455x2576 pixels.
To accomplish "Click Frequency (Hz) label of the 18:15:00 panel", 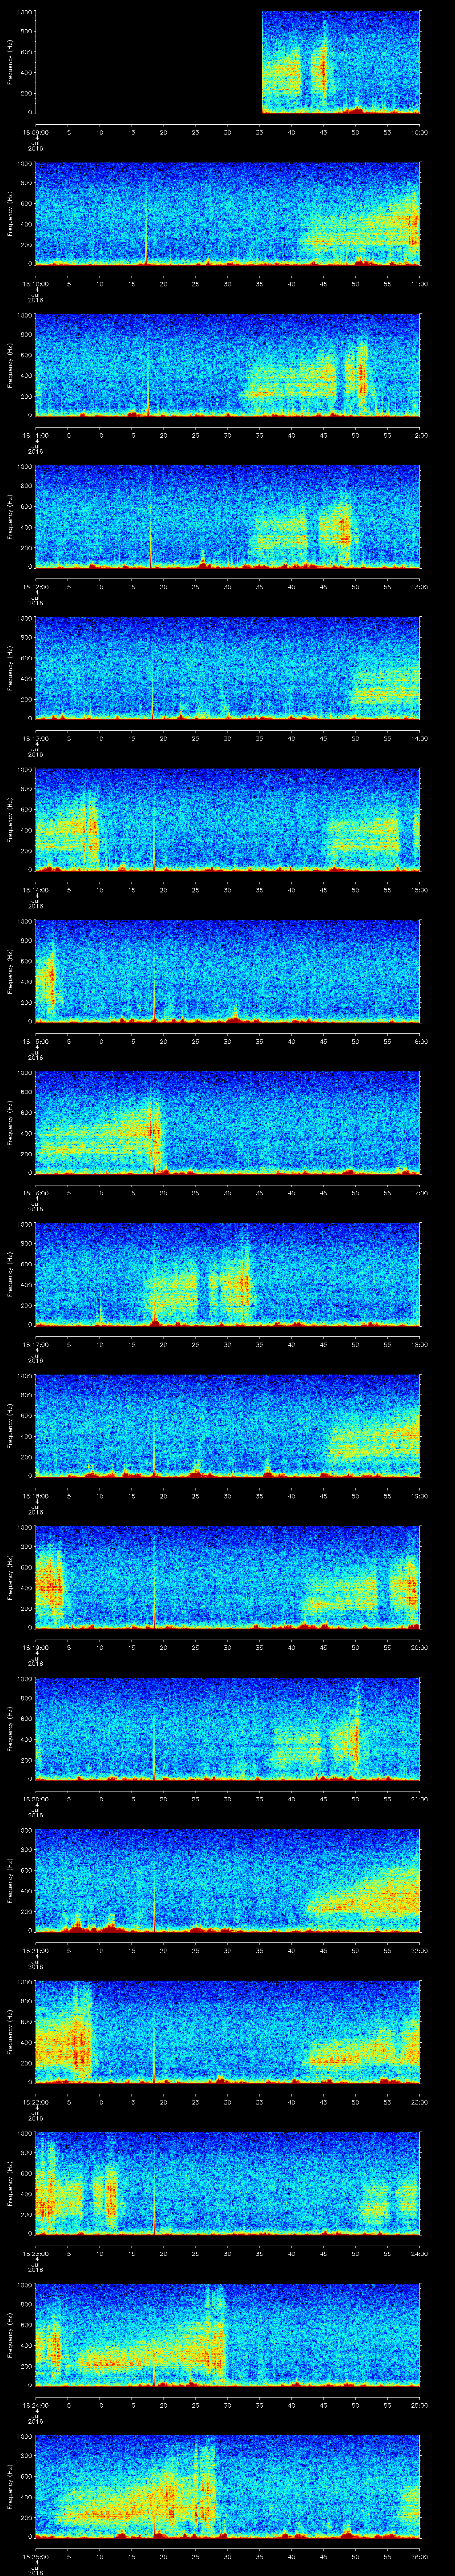I will click(10, 971).
